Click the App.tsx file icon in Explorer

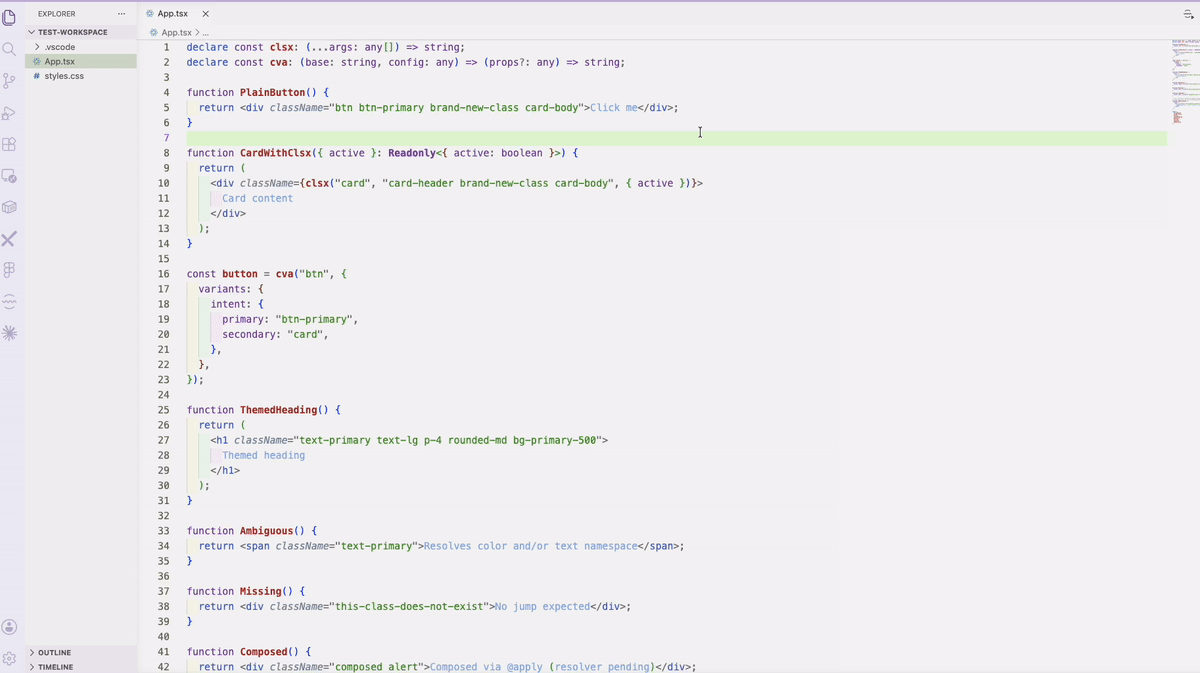37,61
